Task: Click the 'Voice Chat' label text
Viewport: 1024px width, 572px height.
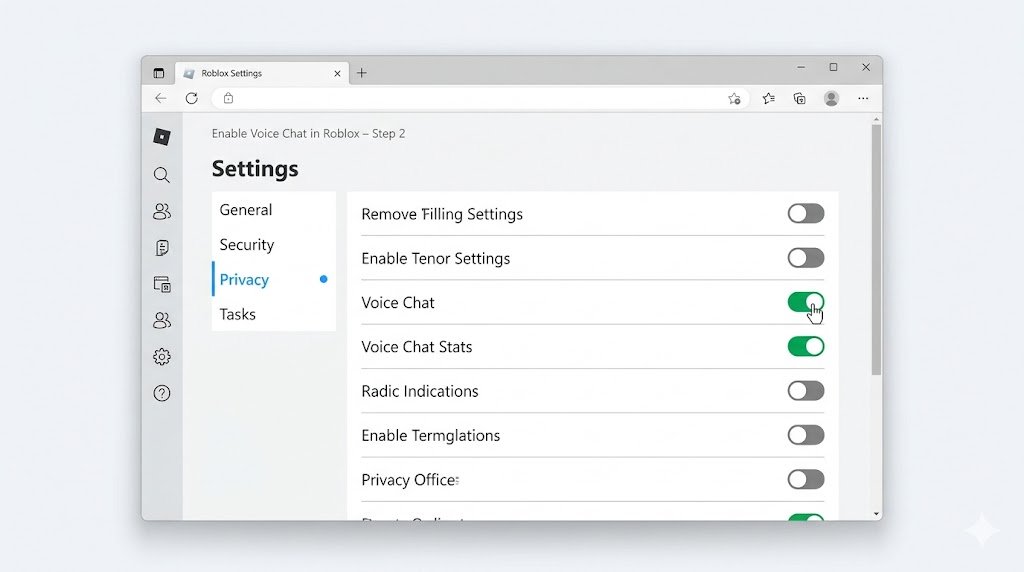Action: pos(398,302)
